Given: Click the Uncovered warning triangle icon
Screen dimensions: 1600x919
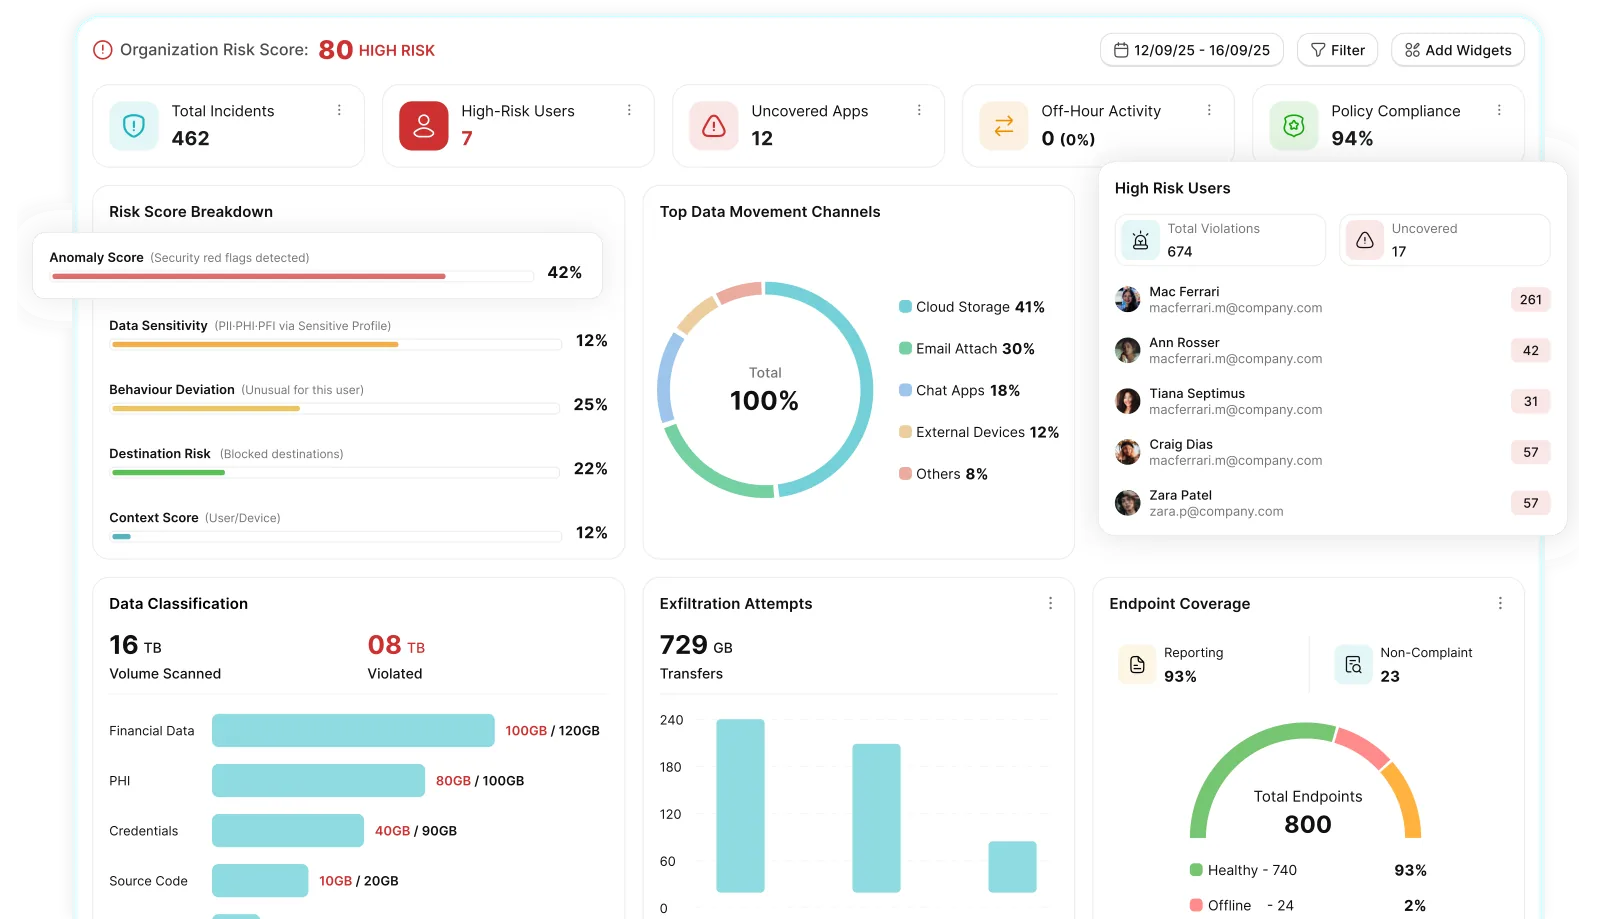Looking at the screenshot, I should click(1364, 240).
